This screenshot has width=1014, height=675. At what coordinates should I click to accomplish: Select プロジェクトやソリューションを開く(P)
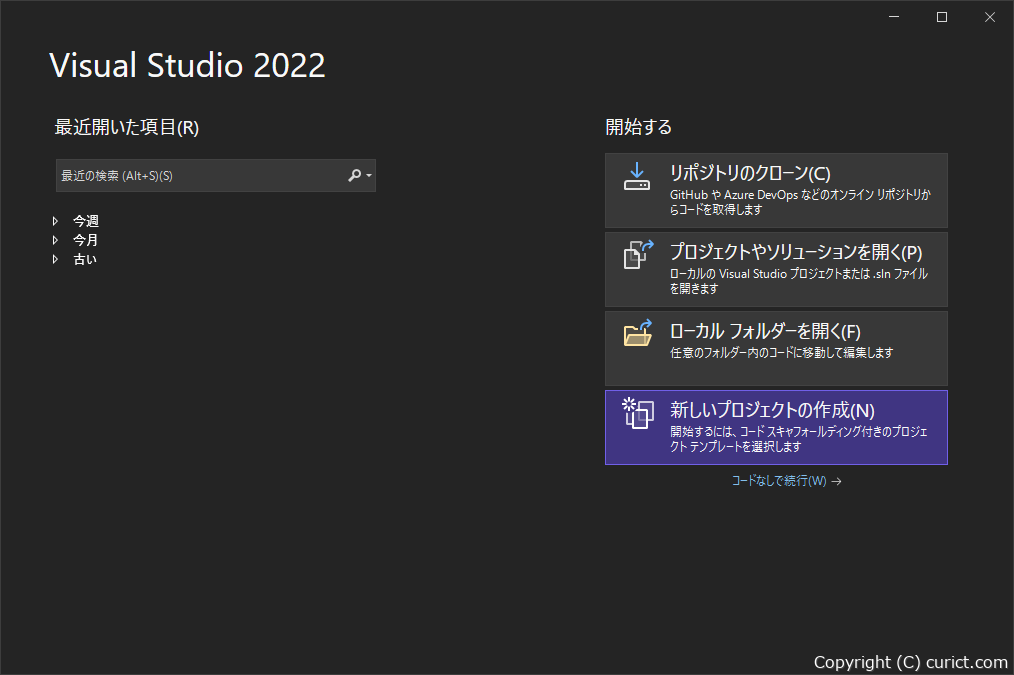pos(775,268)
